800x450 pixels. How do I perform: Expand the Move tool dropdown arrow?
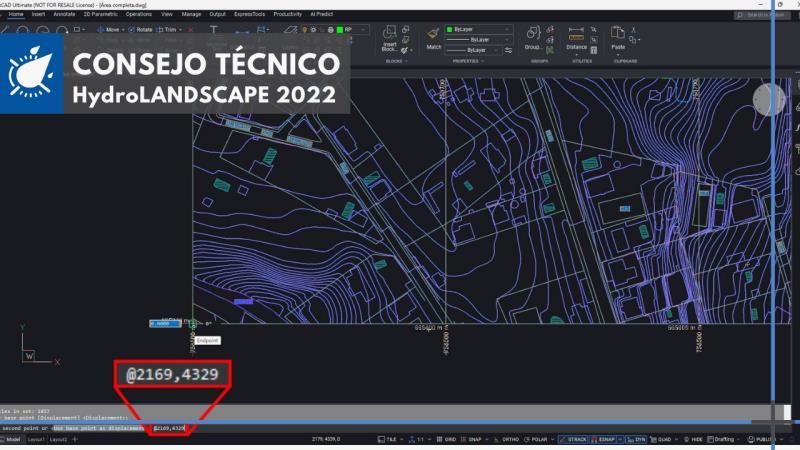(x=123, y=30)
